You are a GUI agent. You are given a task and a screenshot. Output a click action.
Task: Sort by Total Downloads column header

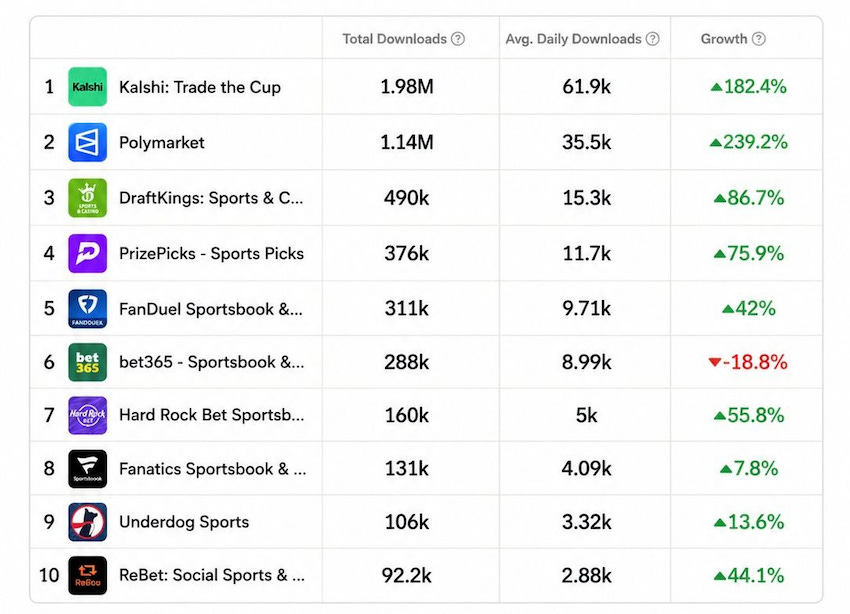[x=394, y=39]
